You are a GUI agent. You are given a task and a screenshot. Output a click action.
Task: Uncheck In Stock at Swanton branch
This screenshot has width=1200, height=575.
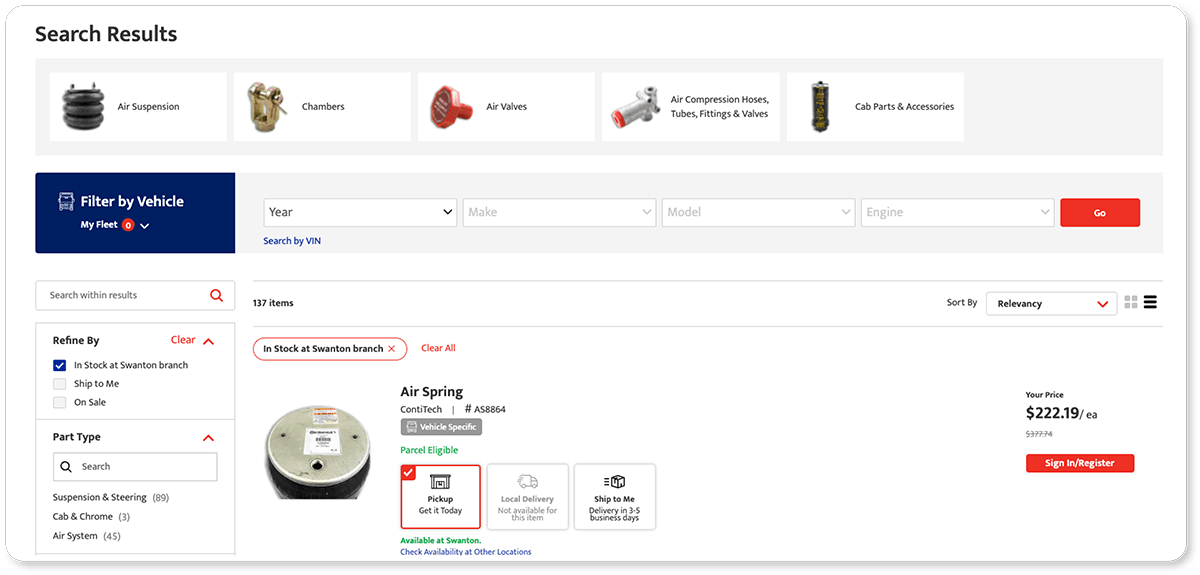60,365
